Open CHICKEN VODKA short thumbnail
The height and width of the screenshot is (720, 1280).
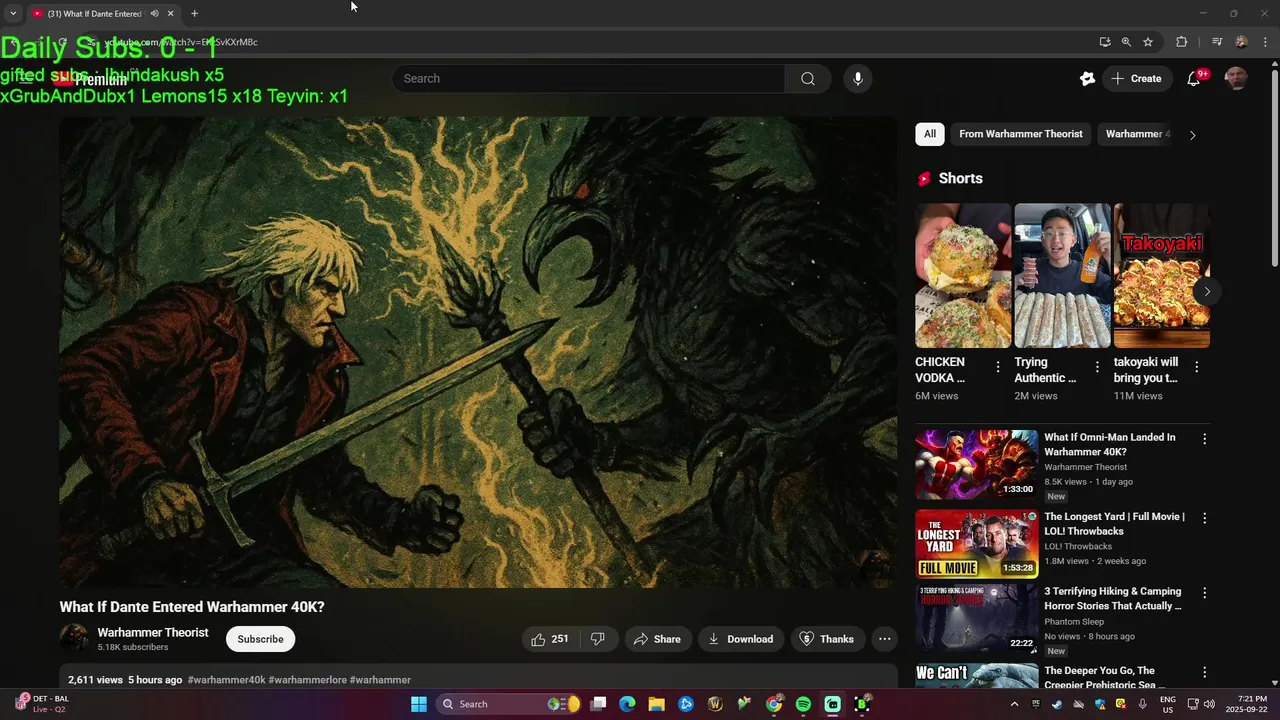coord(963,276)
